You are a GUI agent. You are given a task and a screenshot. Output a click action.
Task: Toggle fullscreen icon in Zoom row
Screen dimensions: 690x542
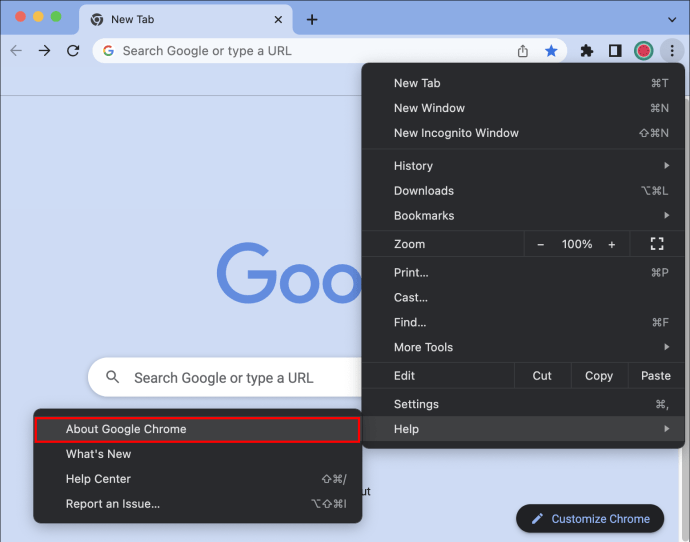pos(657,244)
